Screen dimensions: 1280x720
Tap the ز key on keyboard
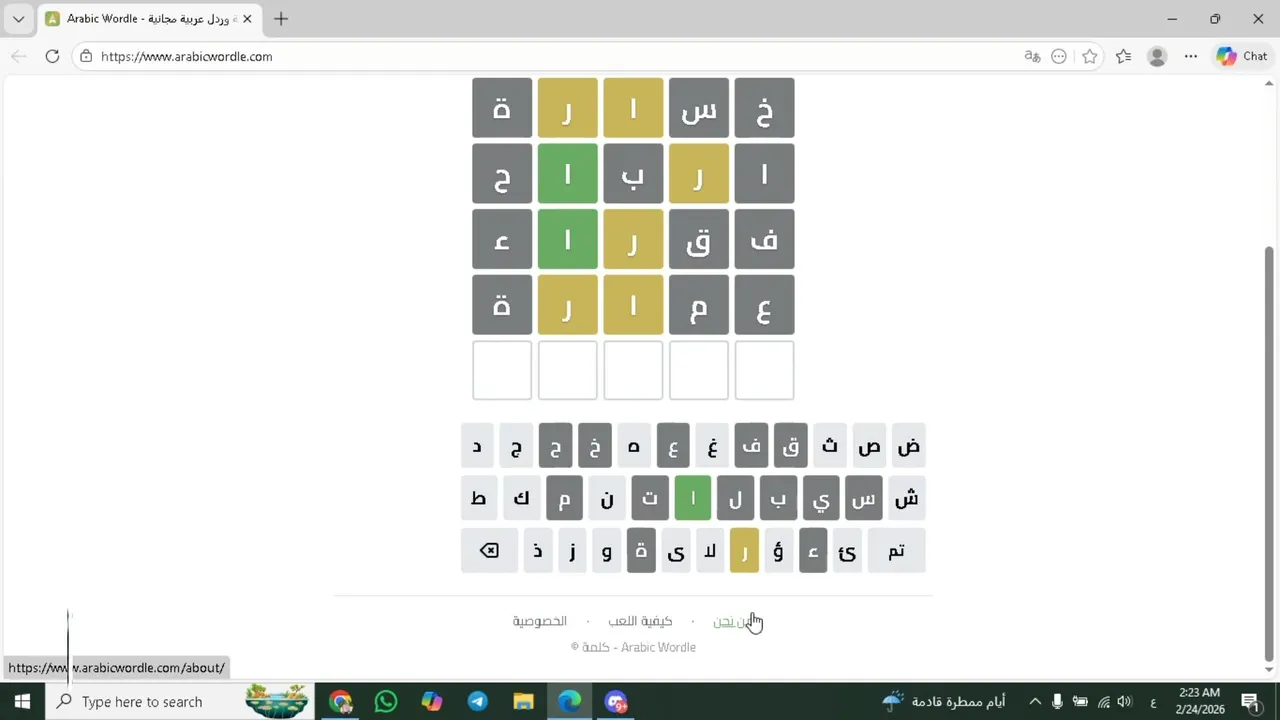(x=572, y=551)
